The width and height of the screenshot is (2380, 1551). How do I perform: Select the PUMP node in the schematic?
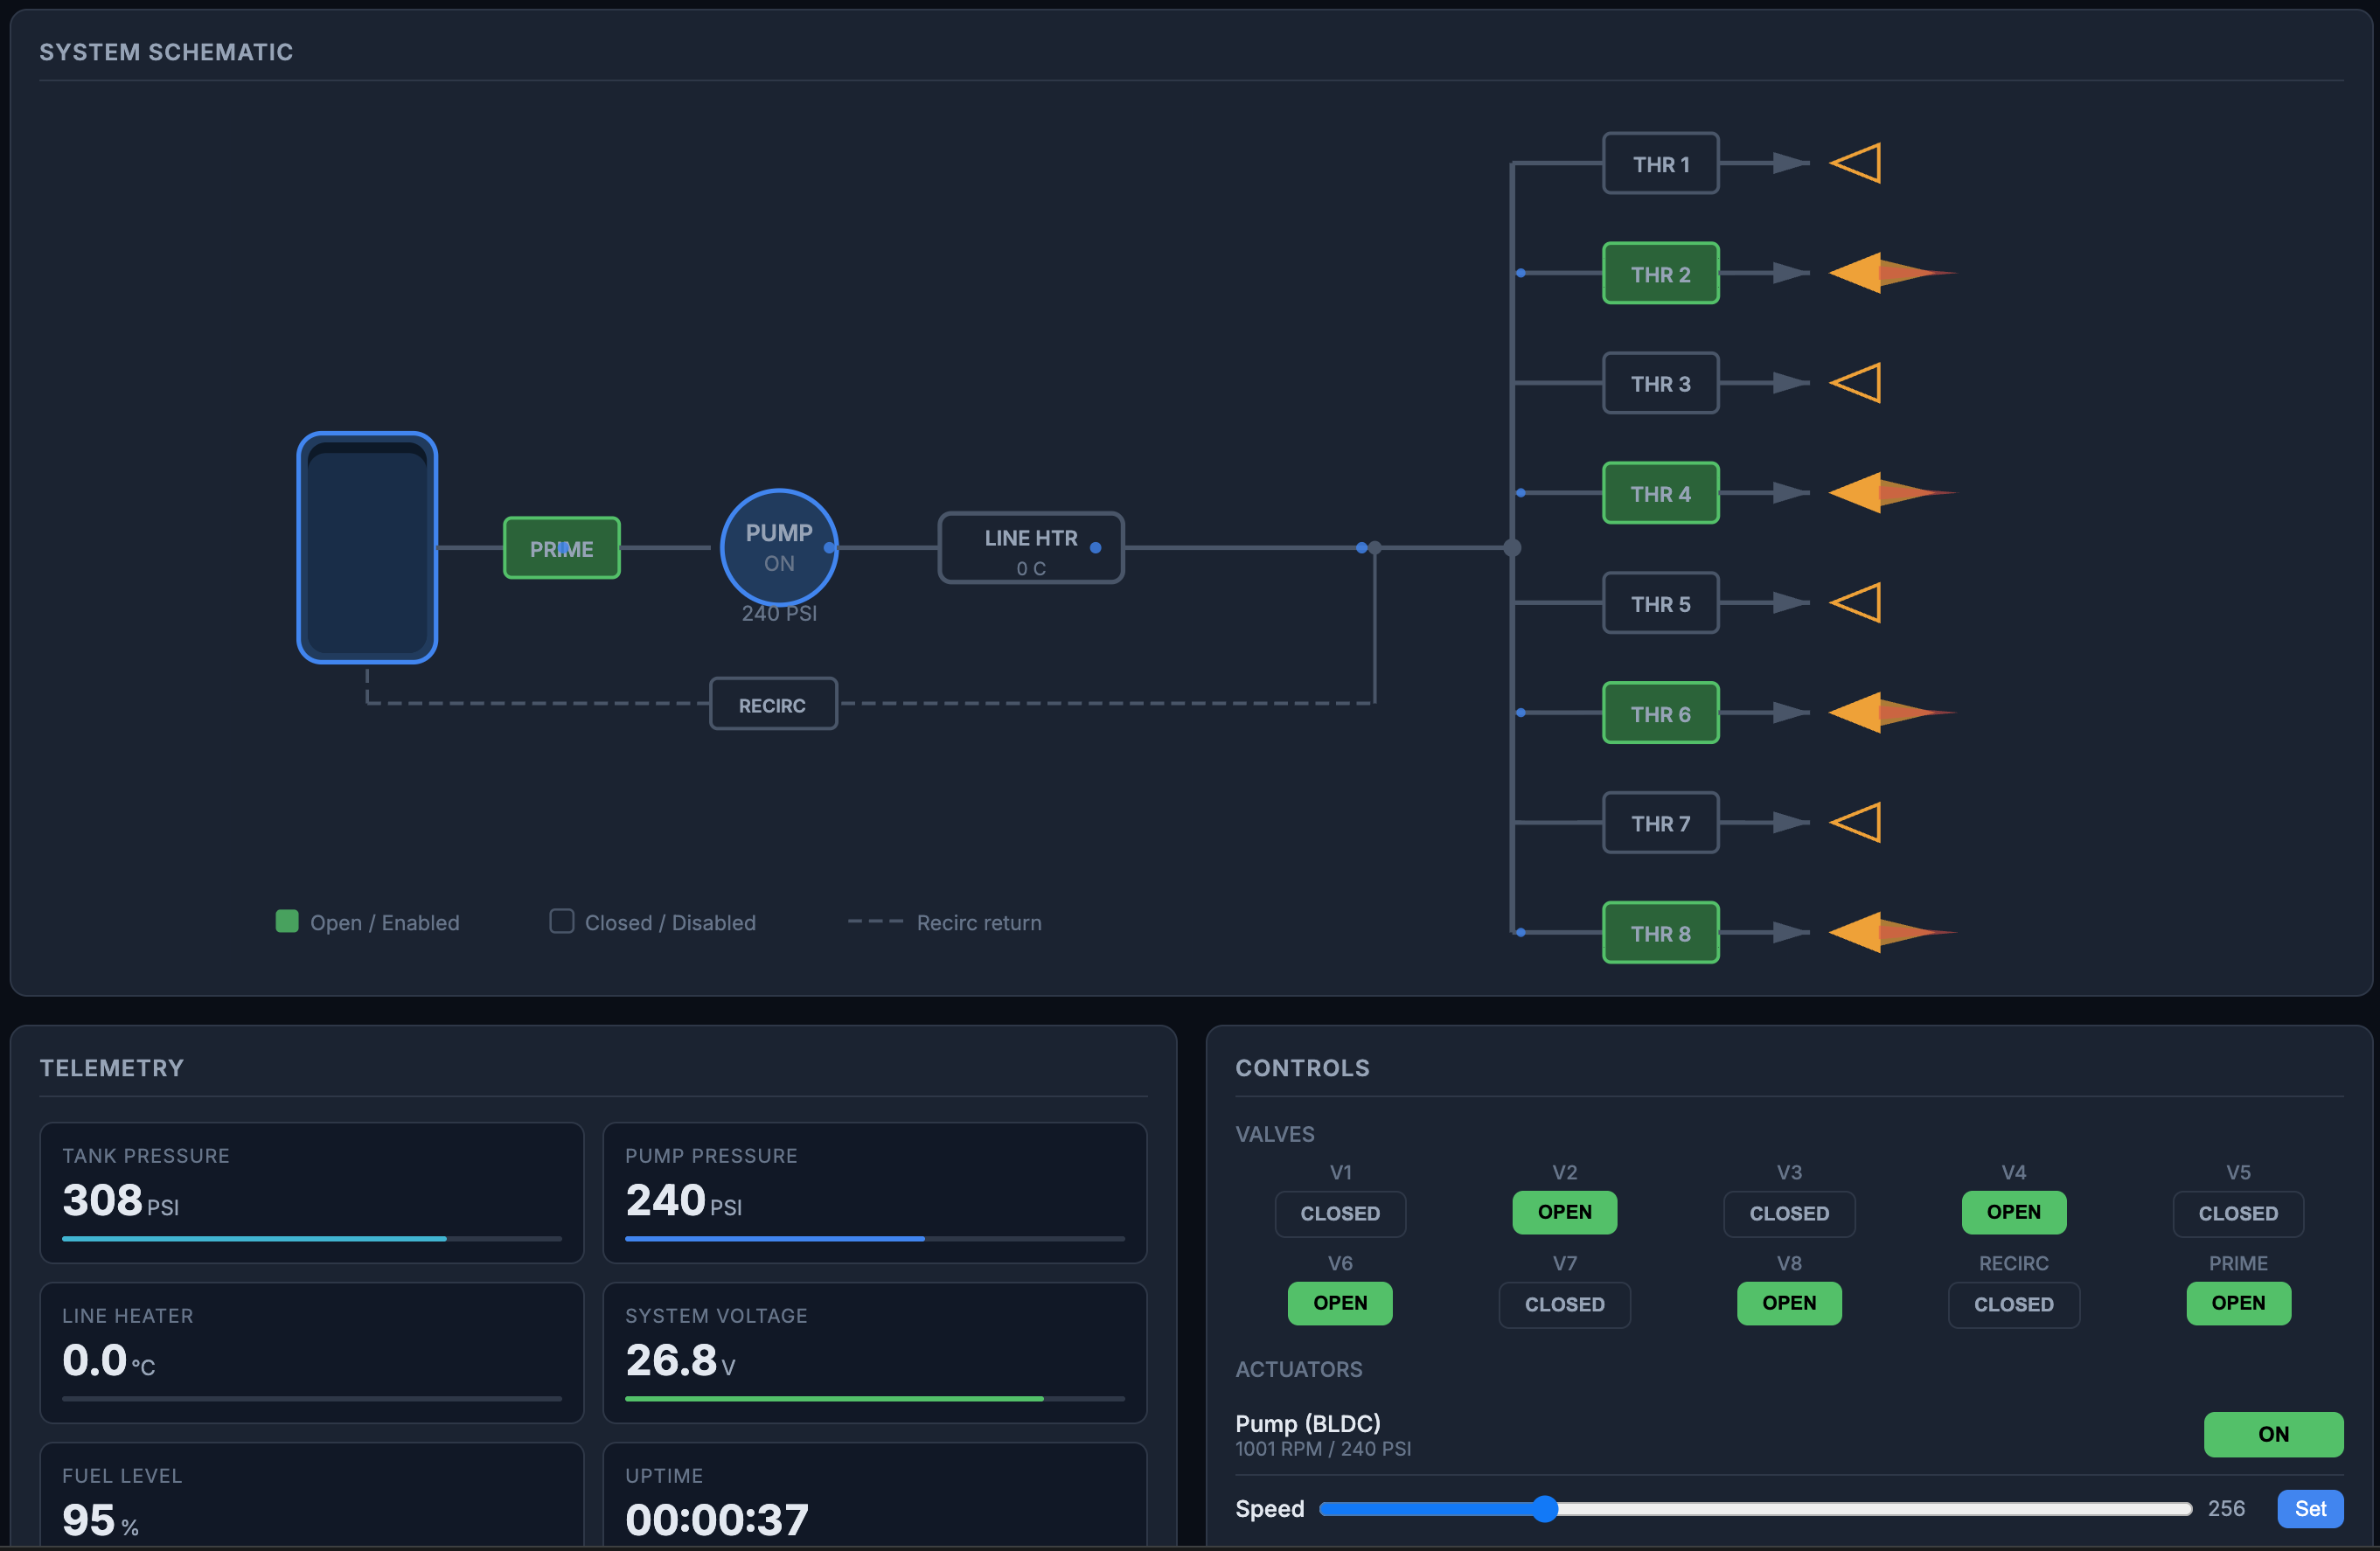point(778,548)
